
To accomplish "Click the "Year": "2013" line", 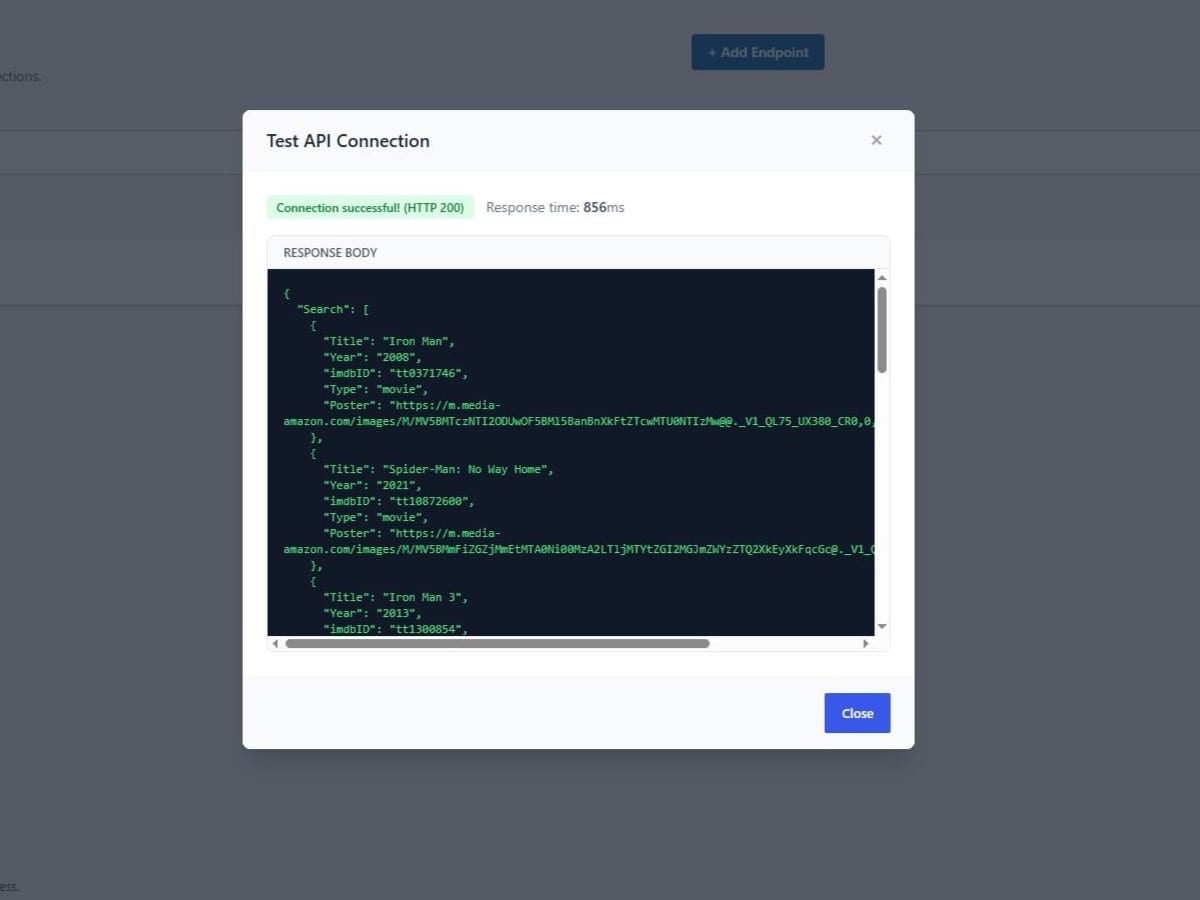I will point(372,613).
